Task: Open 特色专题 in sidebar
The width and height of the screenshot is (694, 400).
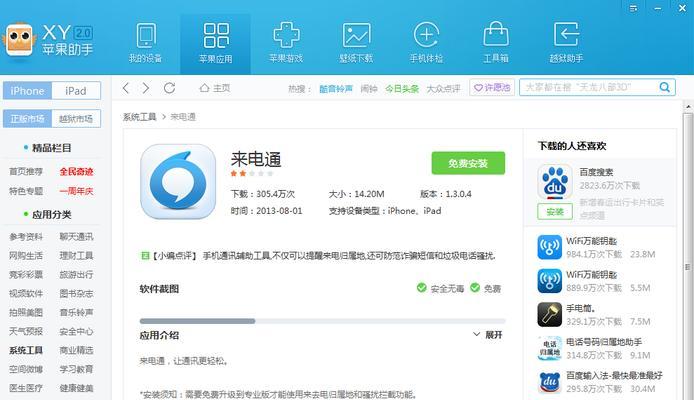Action: (x=26, y=191)
